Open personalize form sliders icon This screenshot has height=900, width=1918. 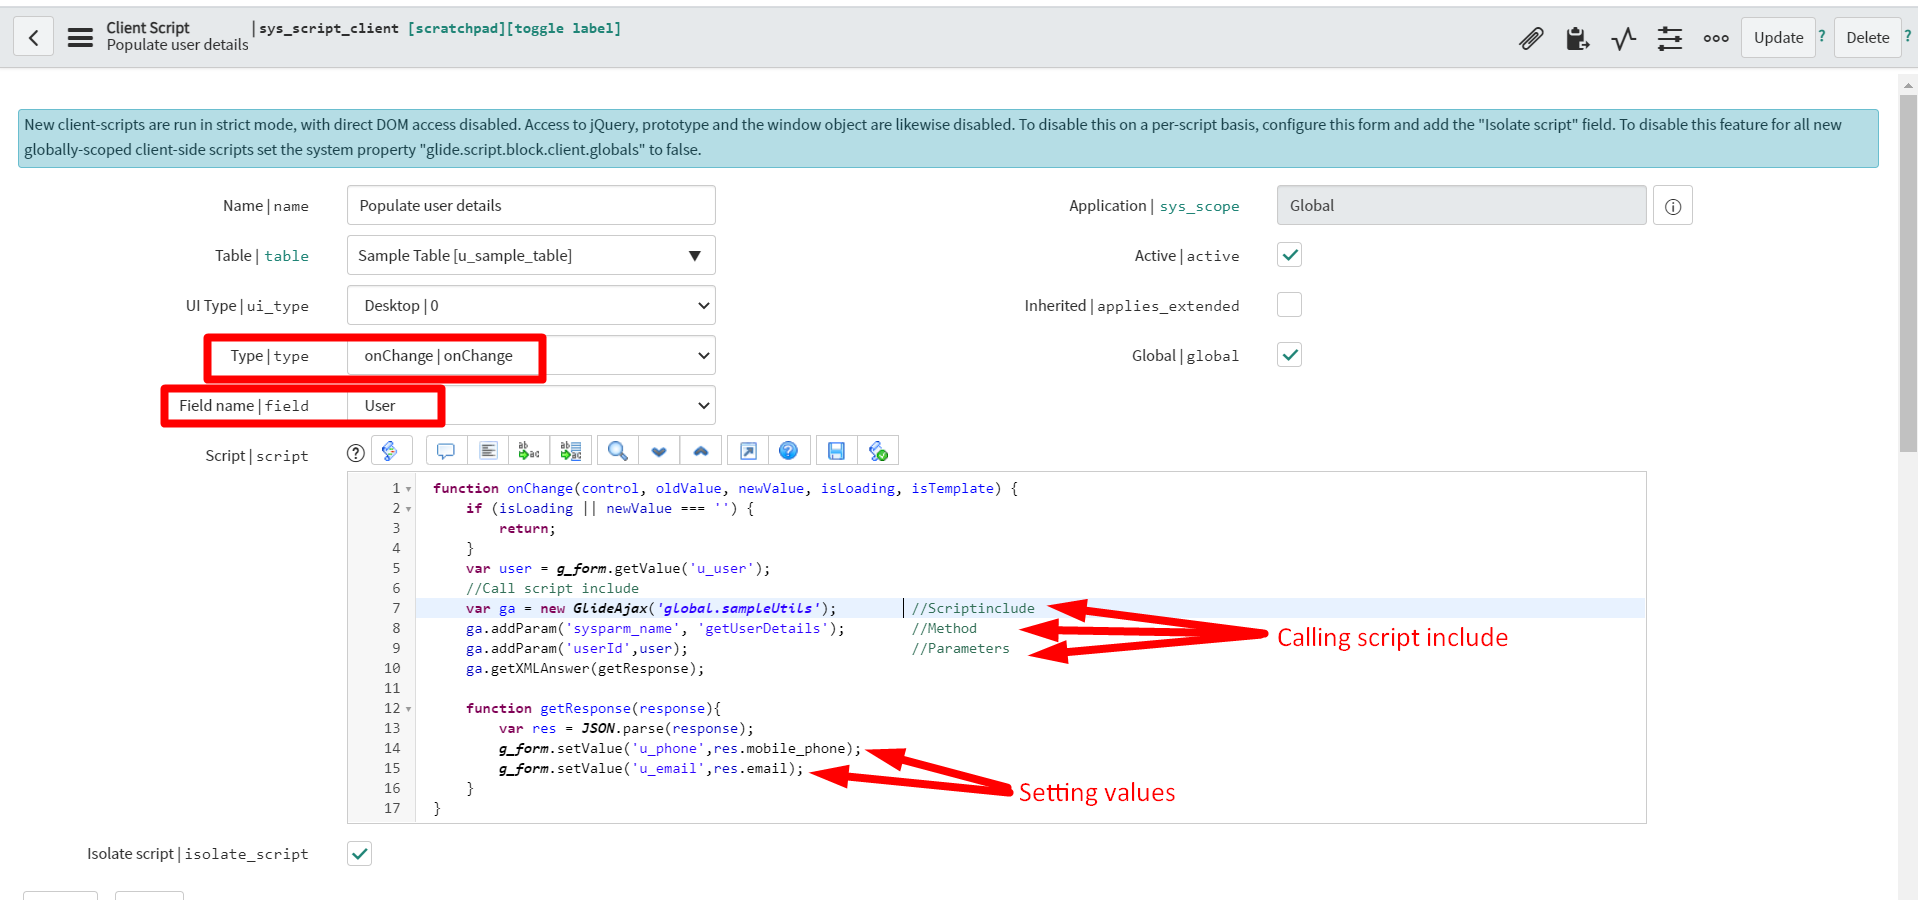1669,38
